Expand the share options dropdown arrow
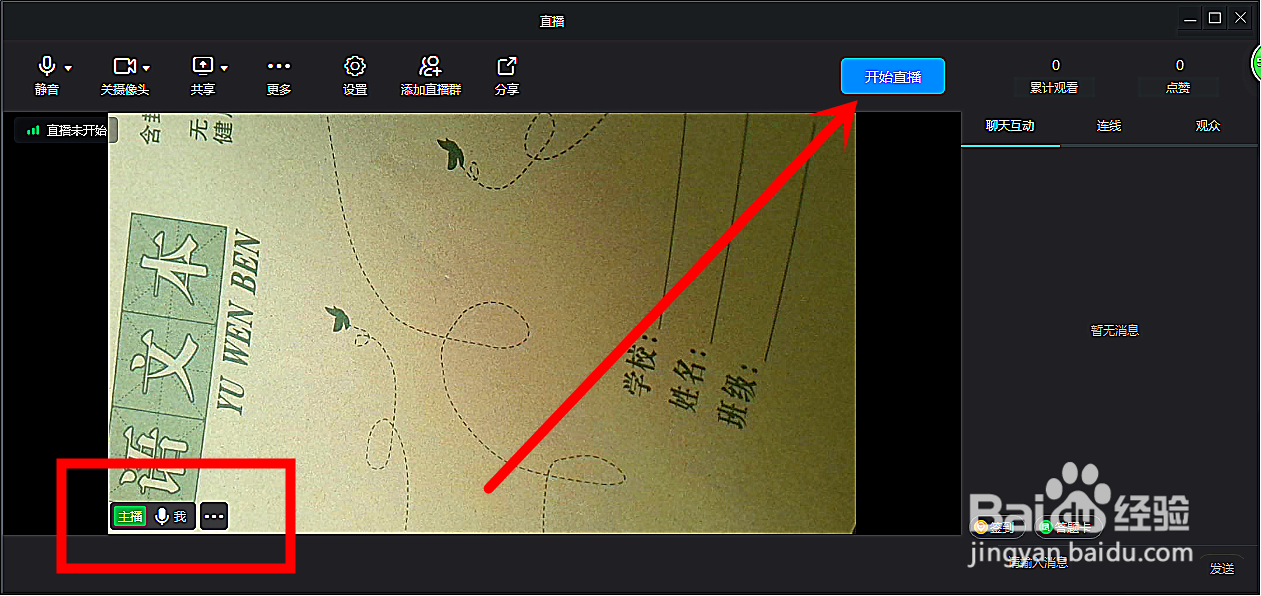Viewport: 1261px width, 596px height. tap(224, 68)
